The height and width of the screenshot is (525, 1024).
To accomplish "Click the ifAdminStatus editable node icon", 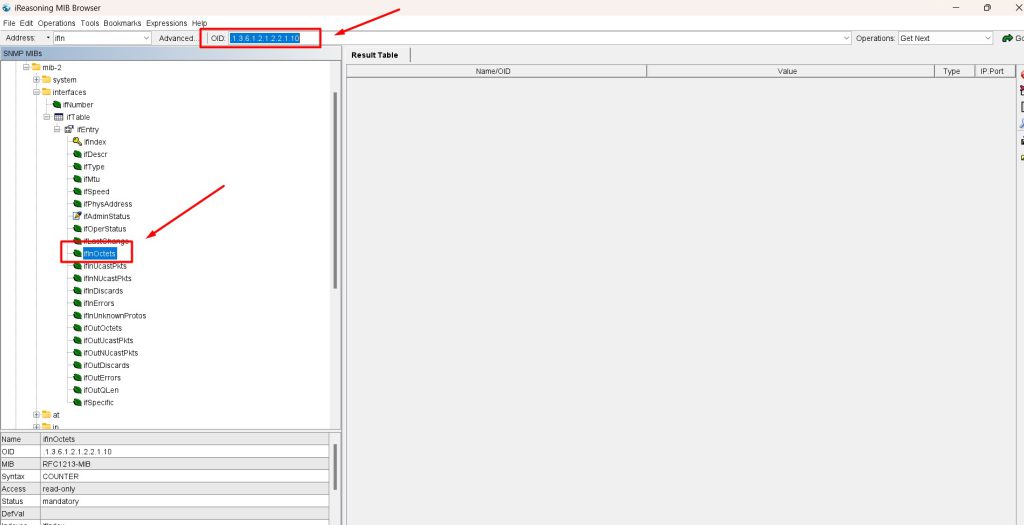I will 76,216.
